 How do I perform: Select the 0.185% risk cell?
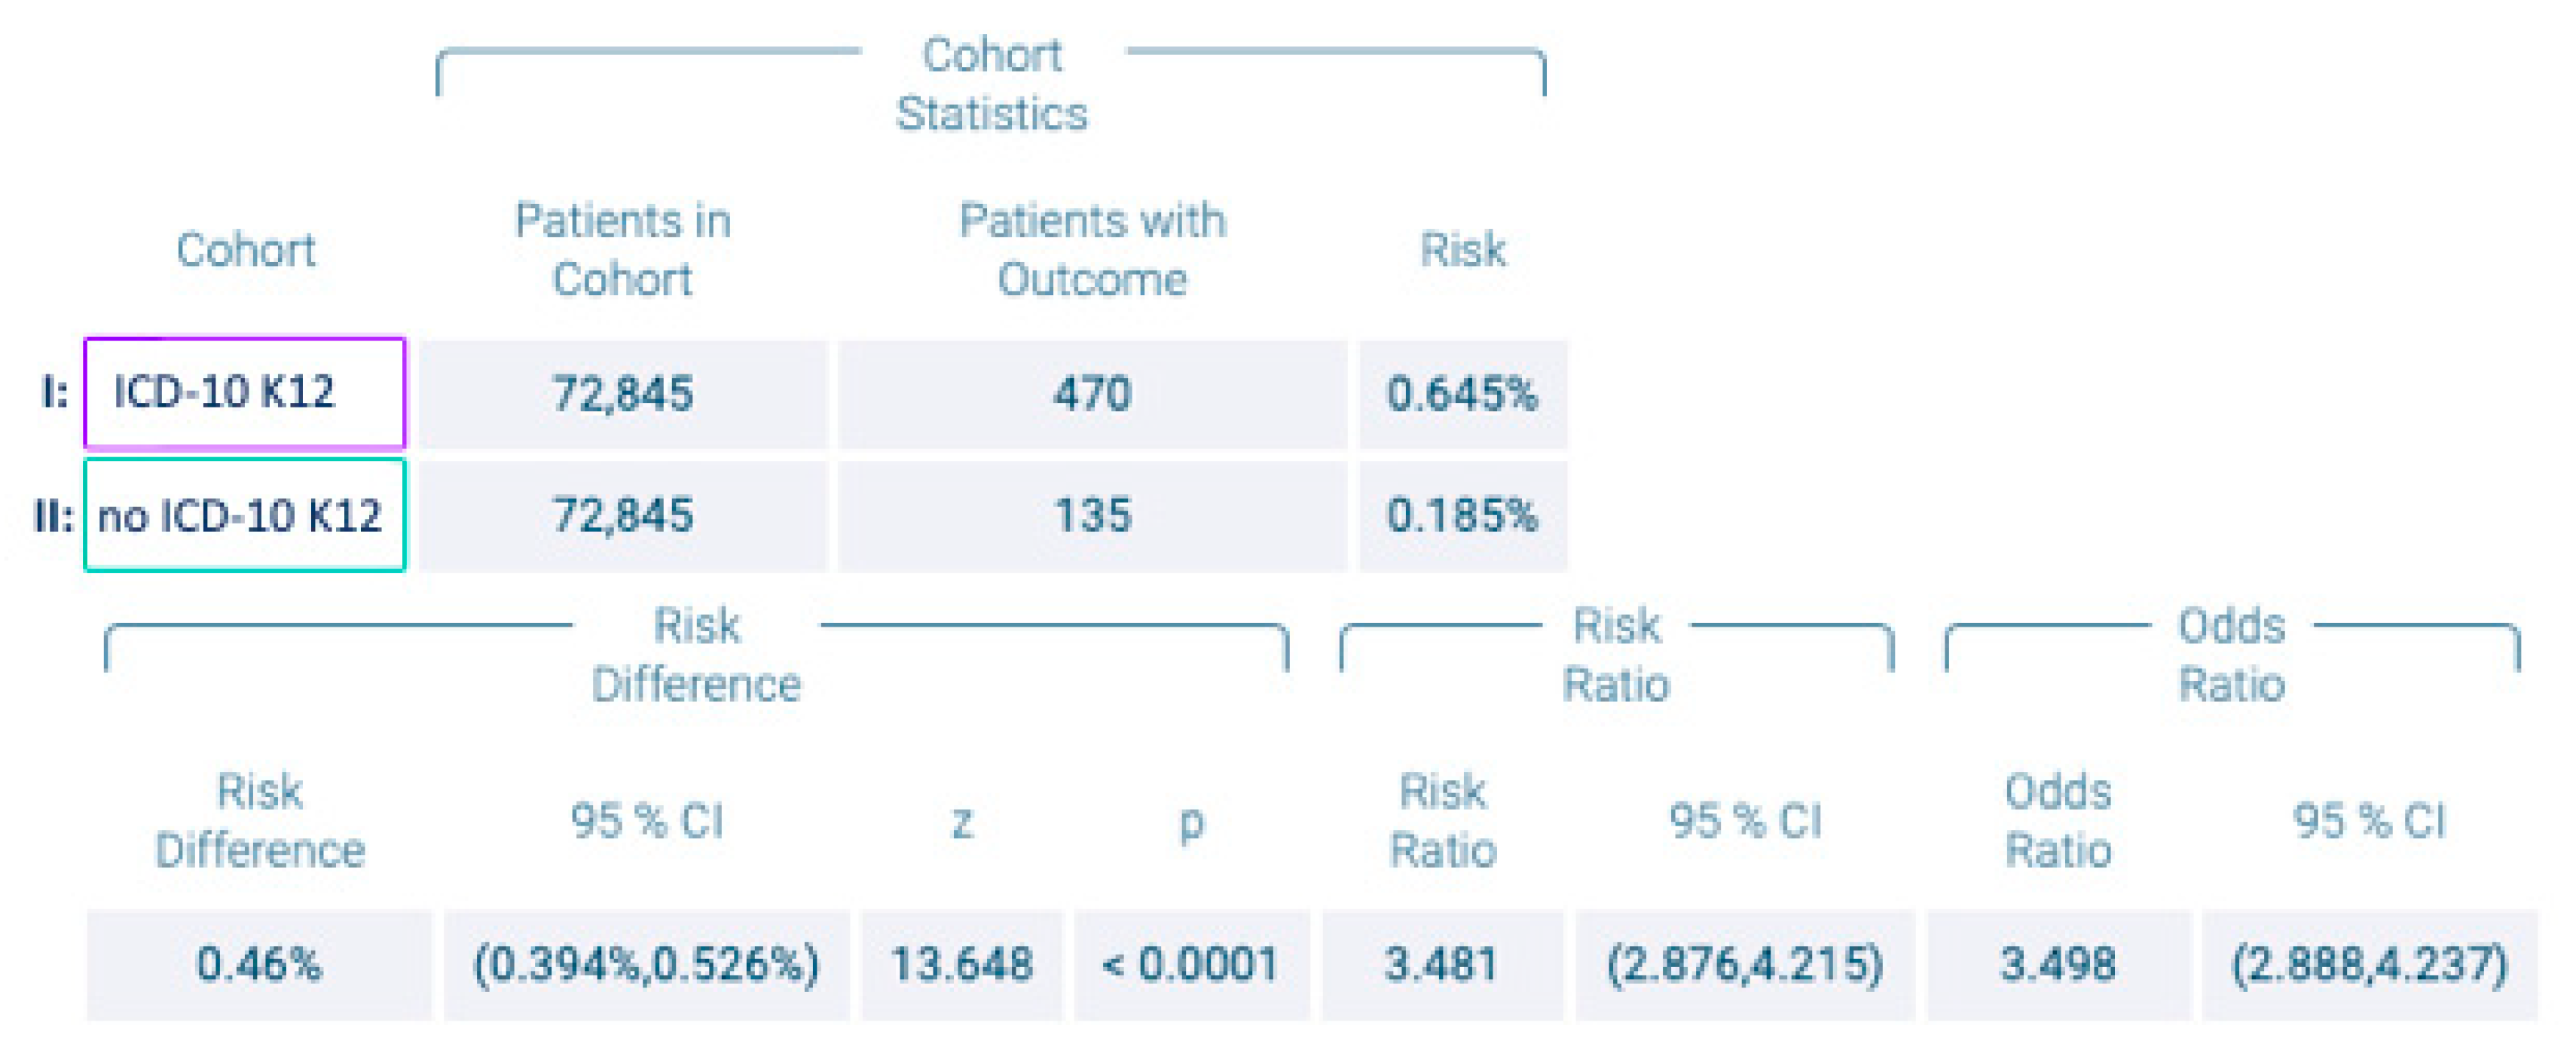point(1462,515)
